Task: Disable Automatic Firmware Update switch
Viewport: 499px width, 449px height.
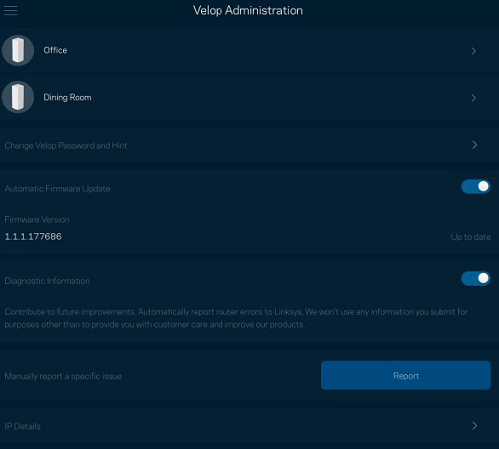Action: (476, 186)
